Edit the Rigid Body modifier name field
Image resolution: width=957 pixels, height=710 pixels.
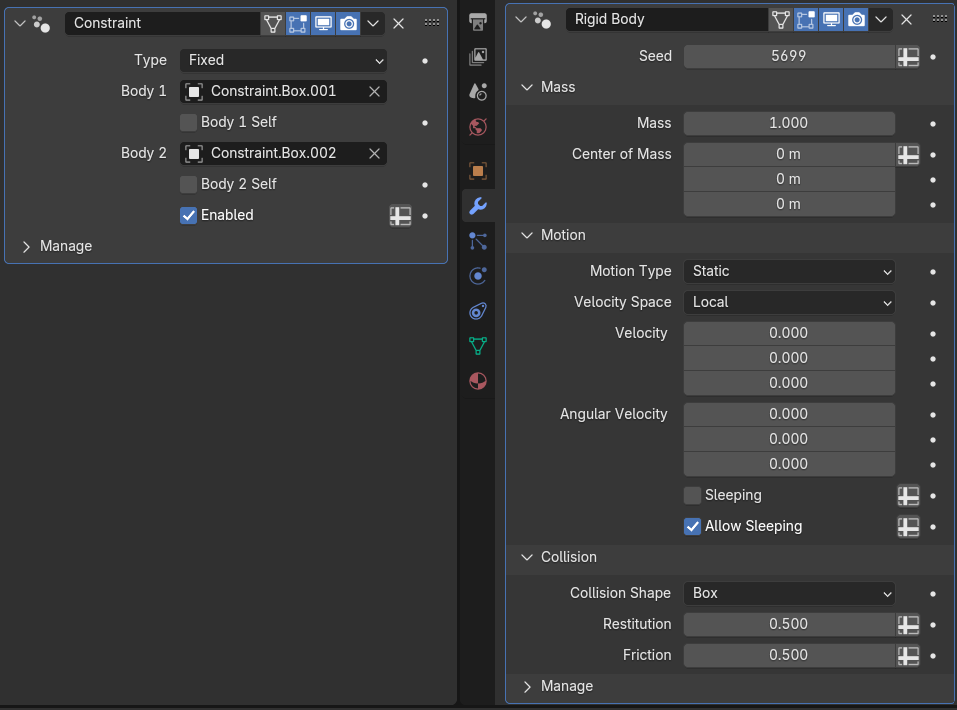click(x=666, y=20)
